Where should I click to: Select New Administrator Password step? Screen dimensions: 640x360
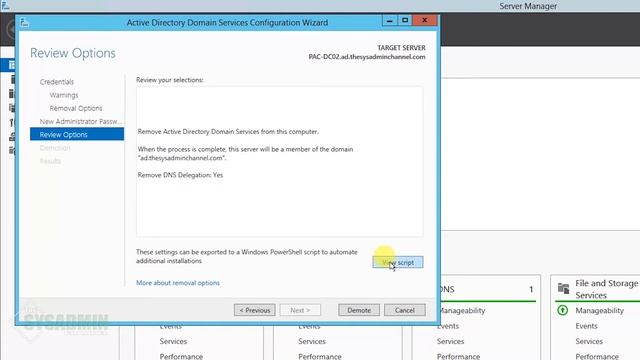click(80, 121)
